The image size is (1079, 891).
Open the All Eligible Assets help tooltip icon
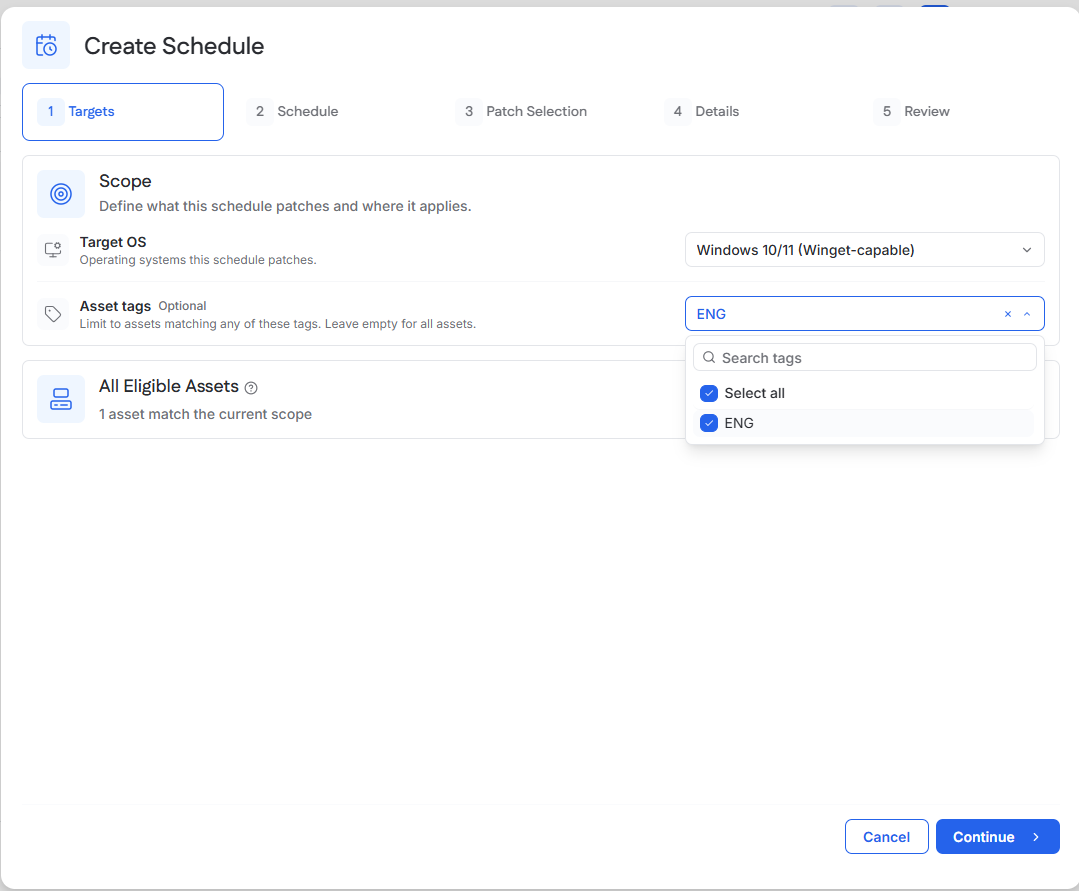[x=251, y=388]
